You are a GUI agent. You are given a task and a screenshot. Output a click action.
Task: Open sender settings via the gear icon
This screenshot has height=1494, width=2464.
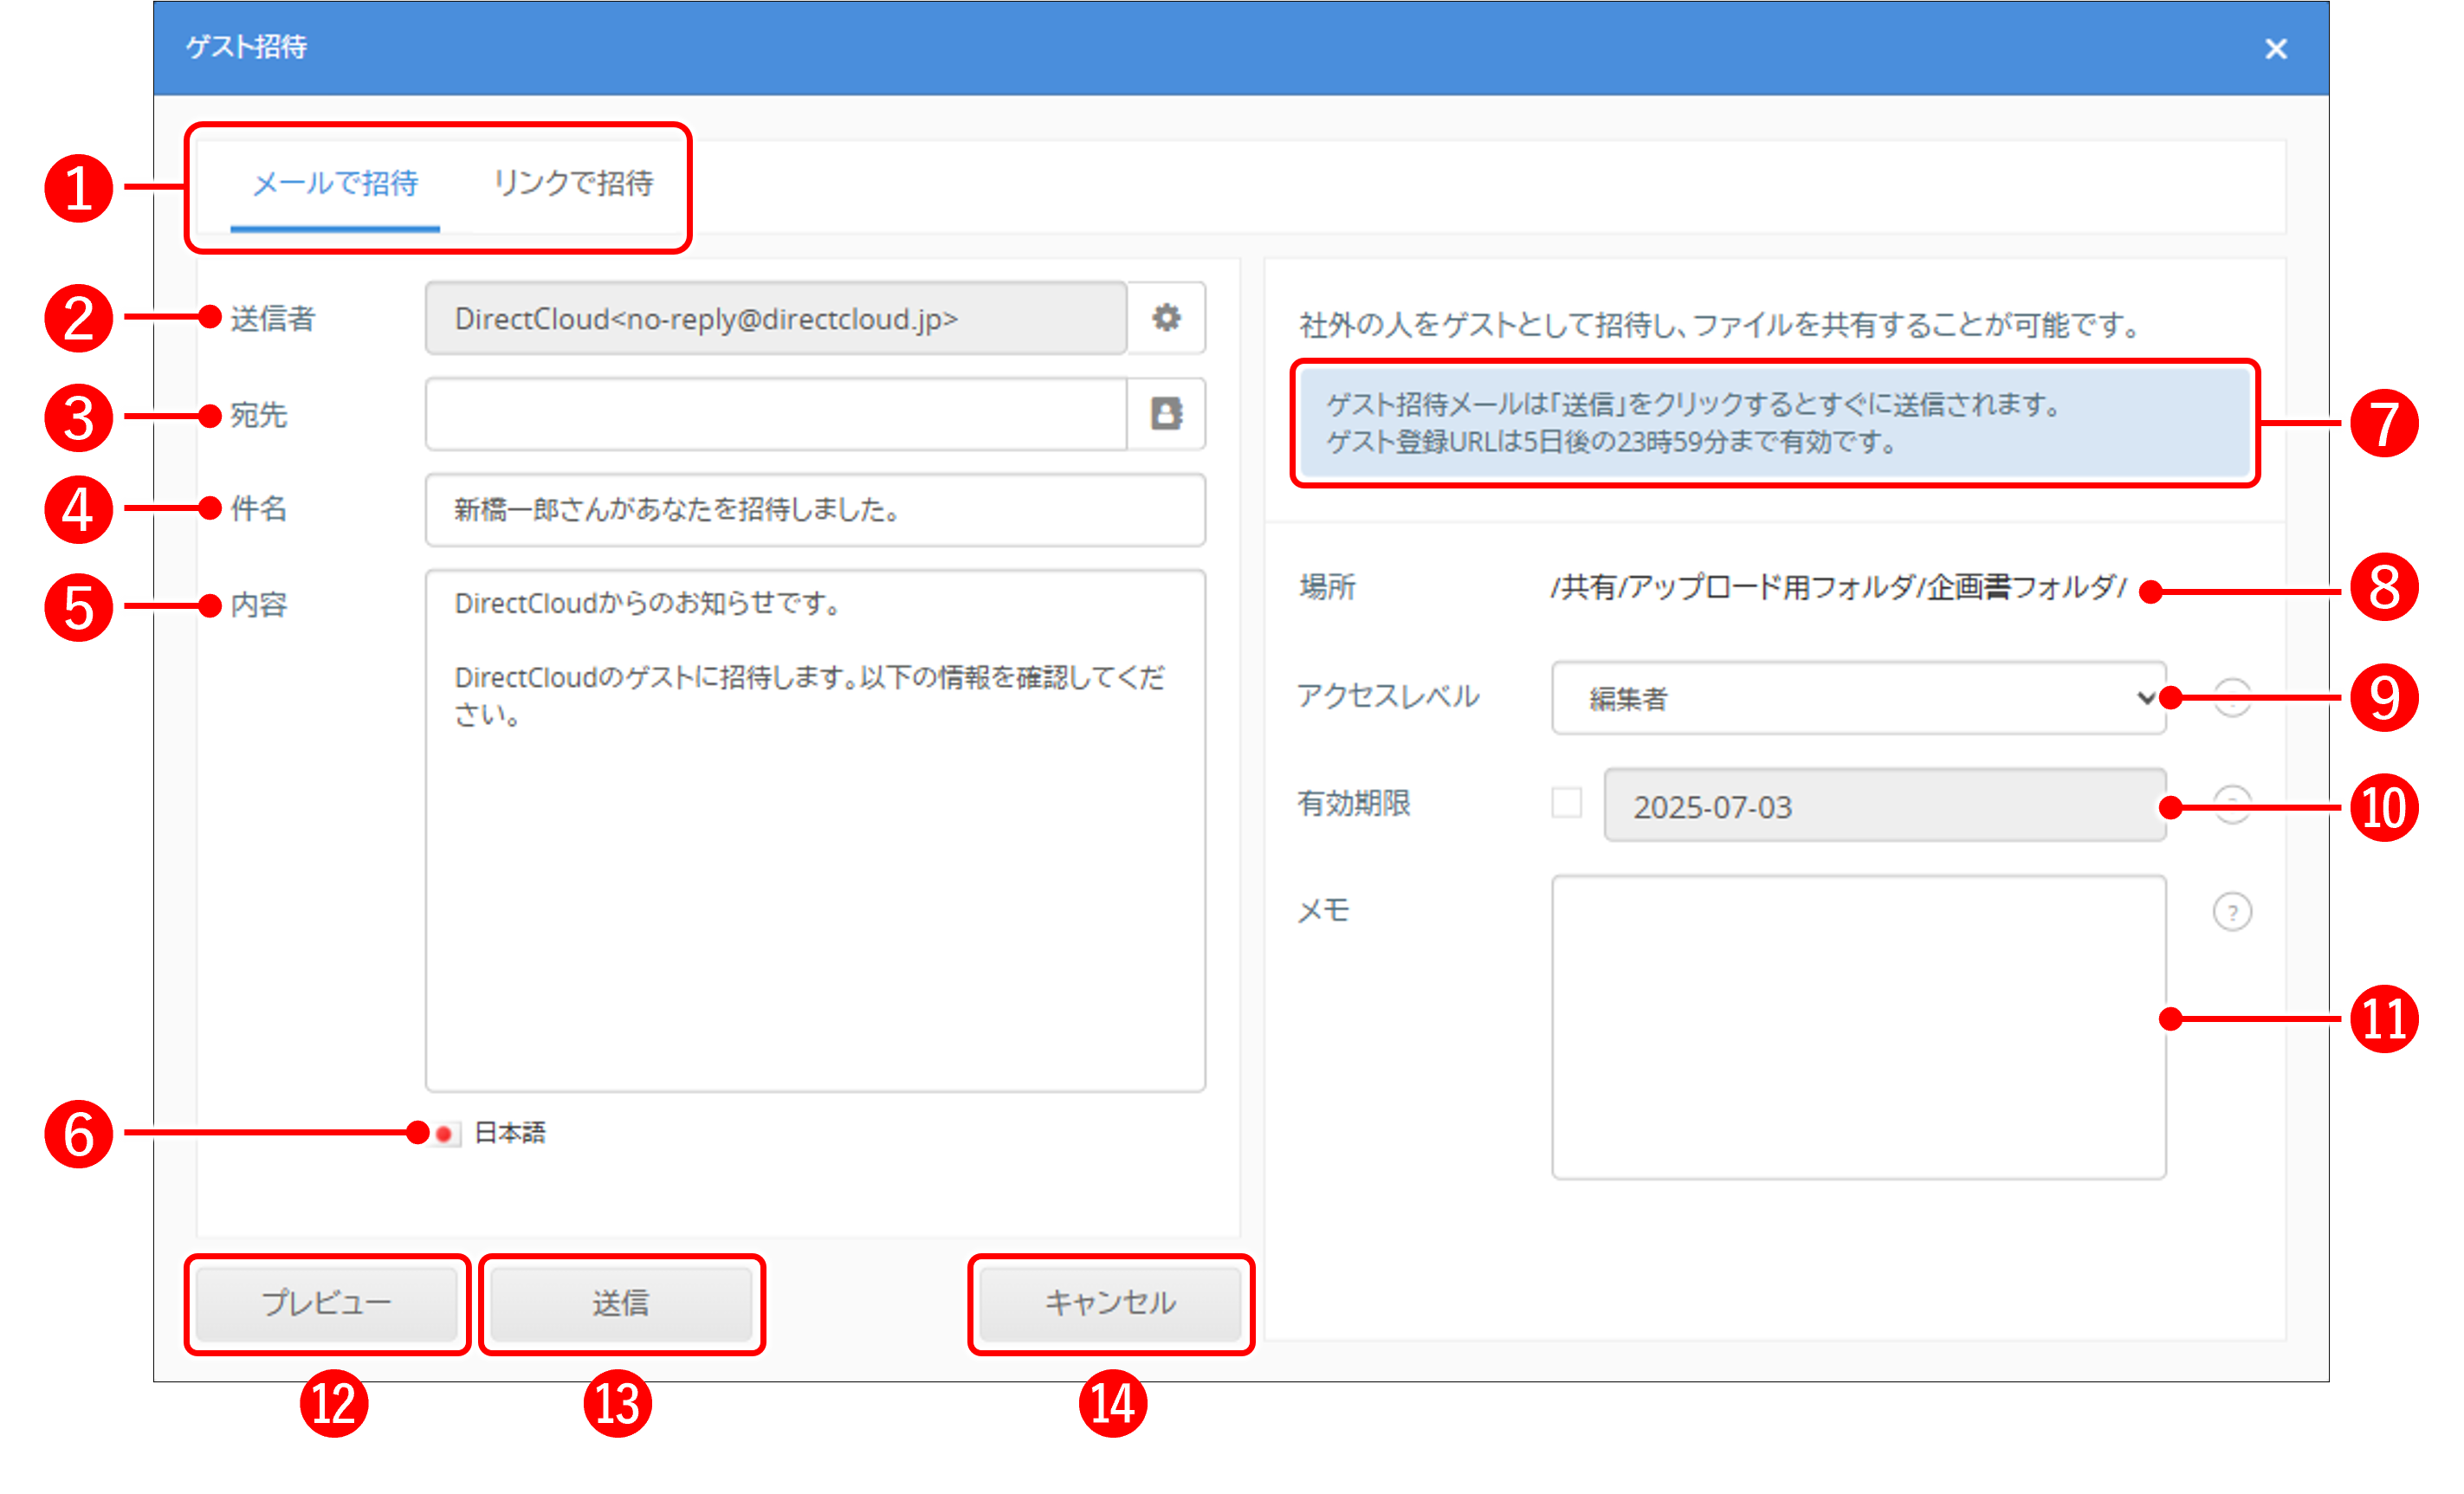1167,318
